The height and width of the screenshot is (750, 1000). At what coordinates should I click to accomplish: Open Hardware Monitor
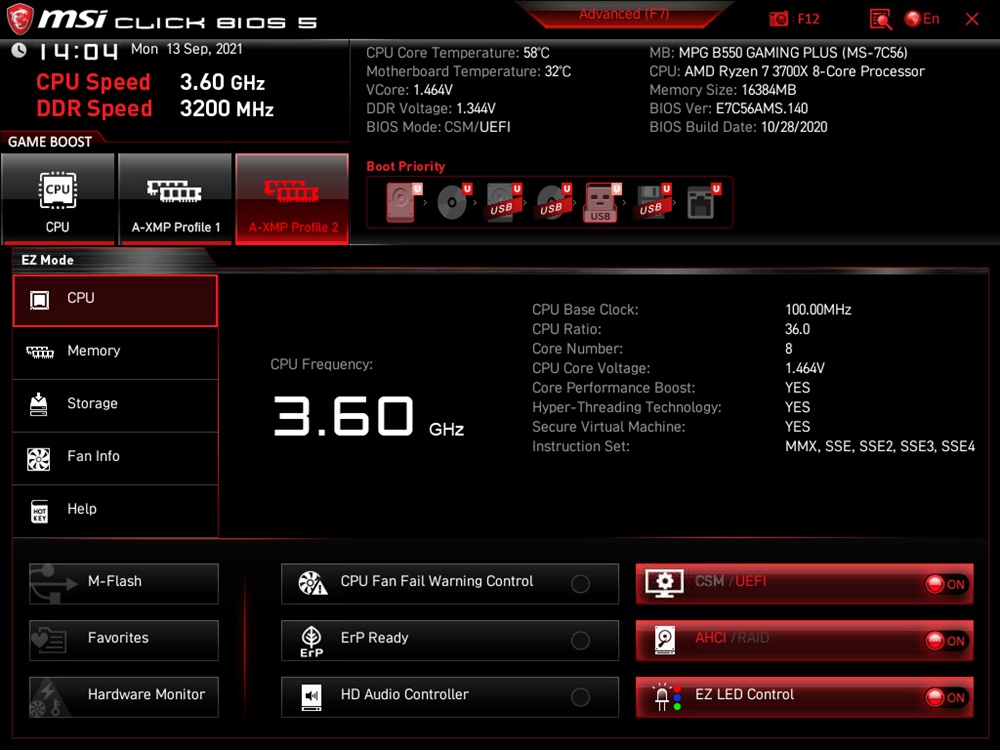pyautogui.click(x=124, y=697)
